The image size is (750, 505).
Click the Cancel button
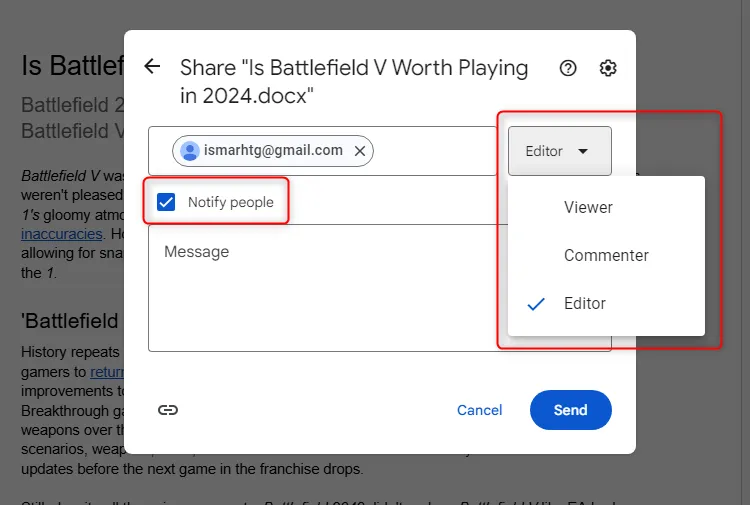click(x=479, y=410)
